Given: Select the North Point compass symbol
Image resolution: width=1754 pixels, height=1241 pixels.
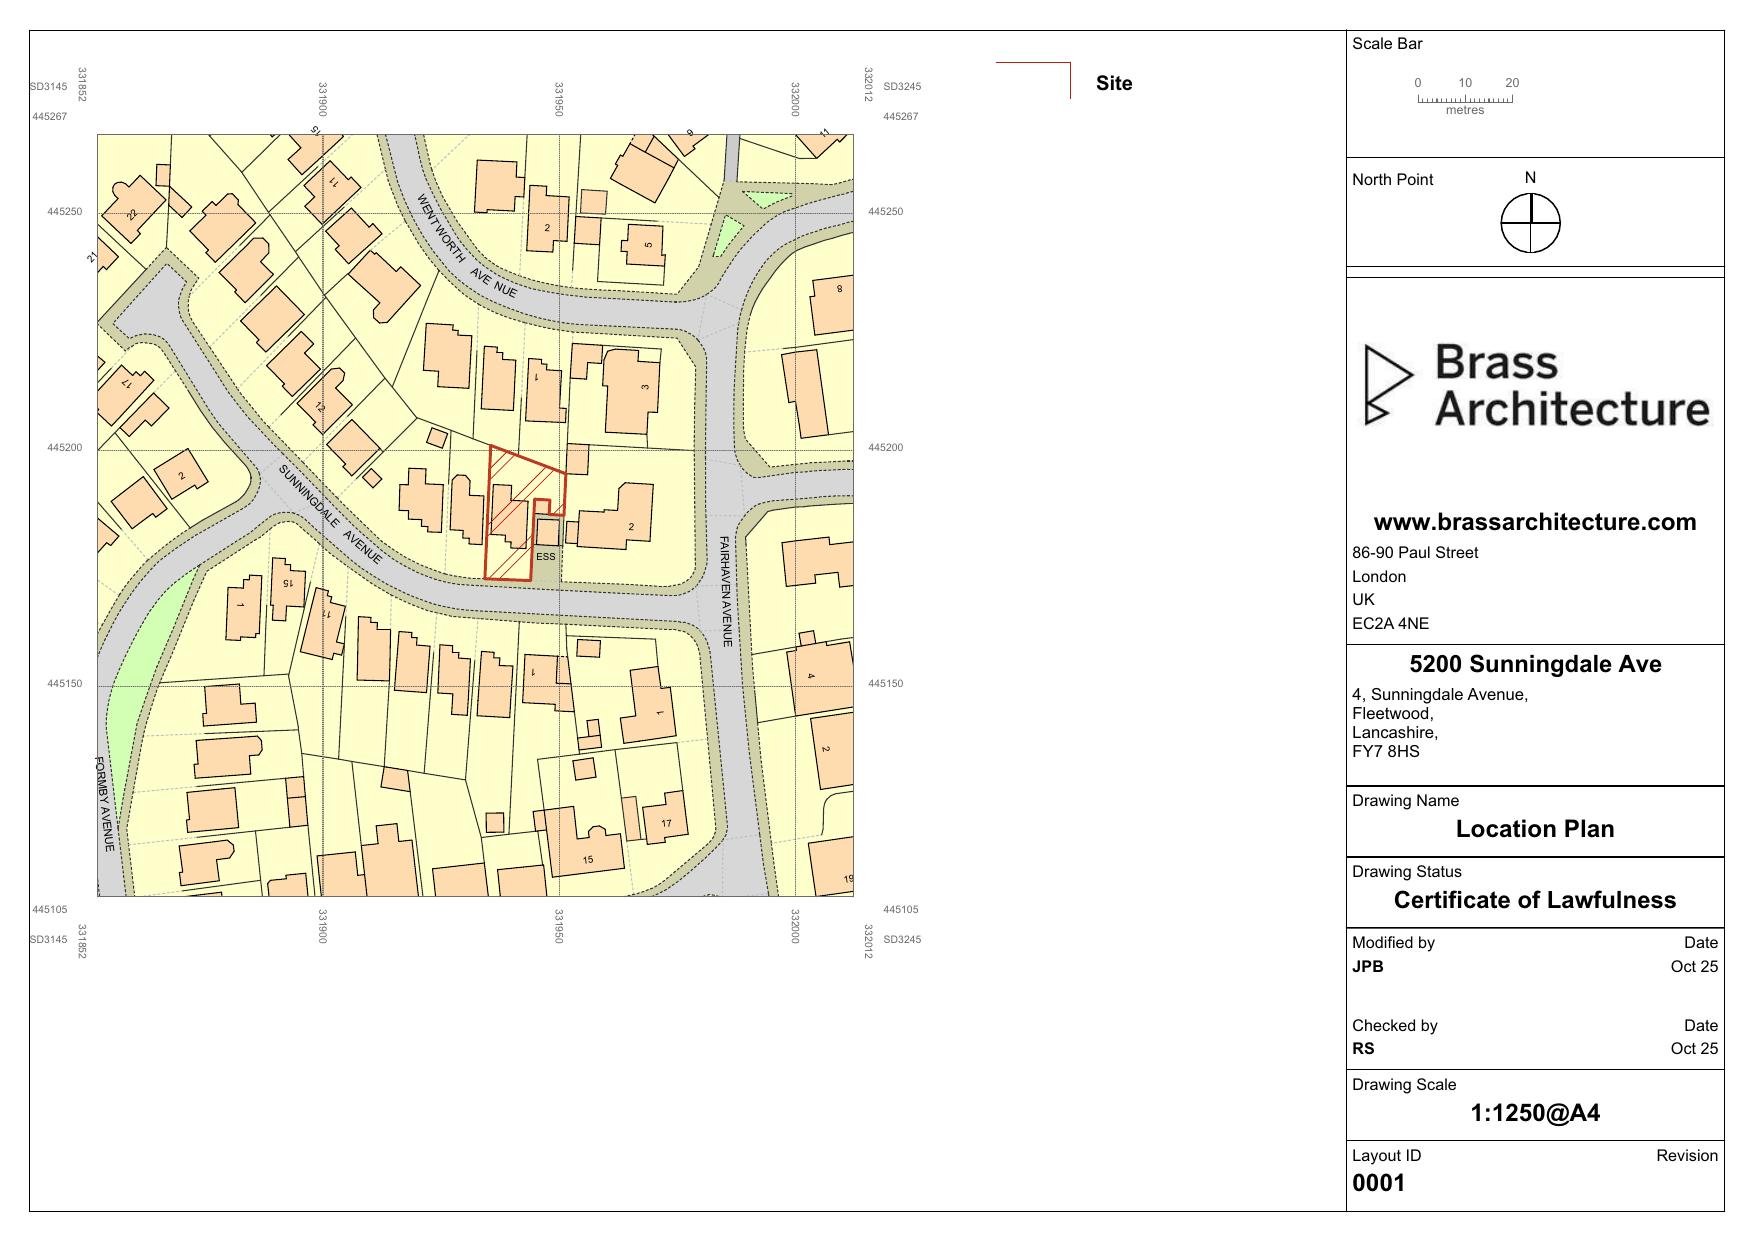Looking at the screenshot, I should point(1530,222).
